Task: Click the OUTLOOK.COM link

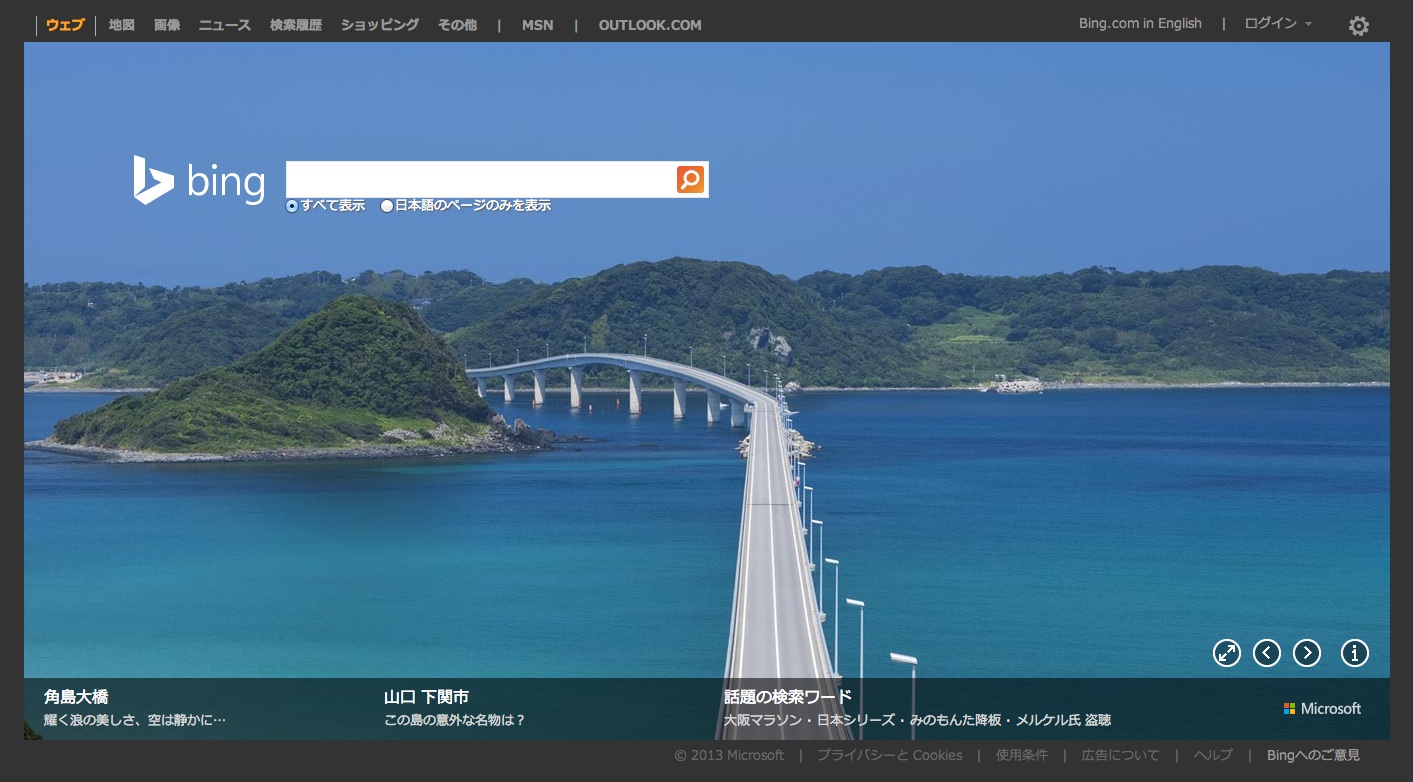Action: (x=650, y=25)
